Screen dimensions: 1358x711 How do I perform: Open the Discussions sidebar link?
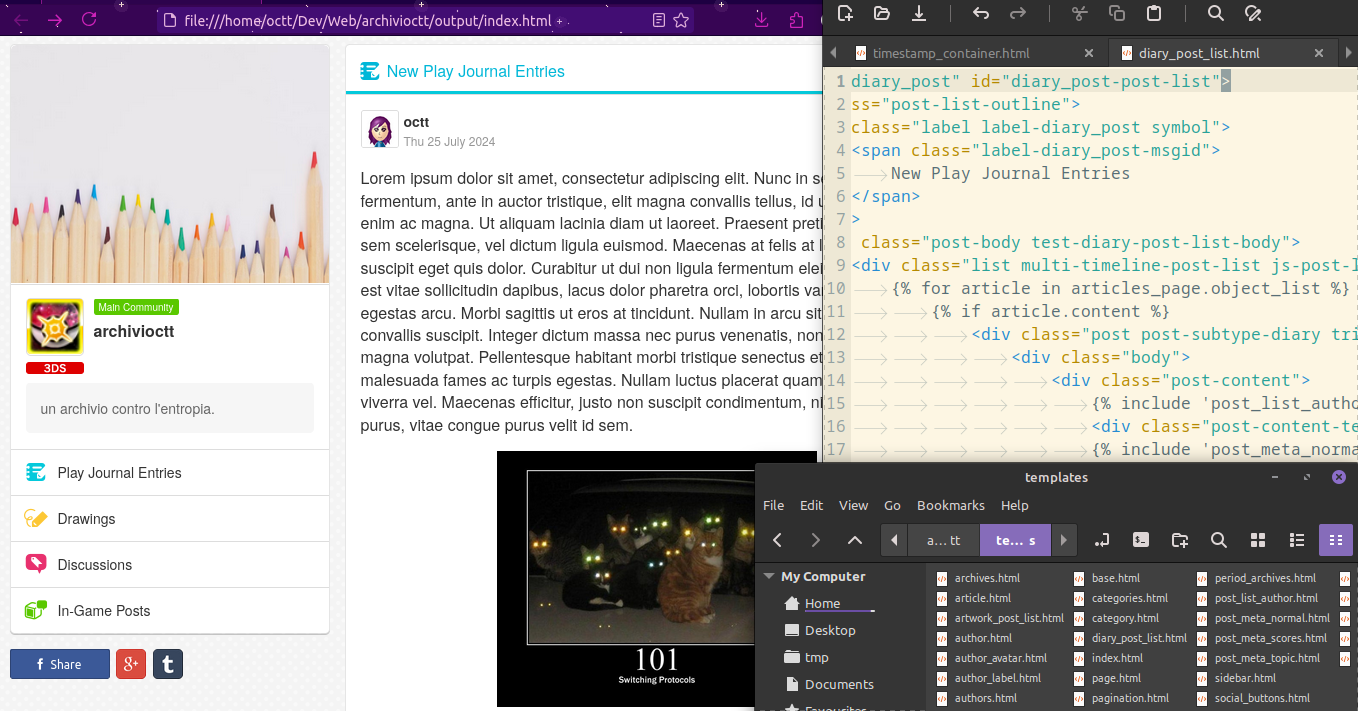(170, 565)
